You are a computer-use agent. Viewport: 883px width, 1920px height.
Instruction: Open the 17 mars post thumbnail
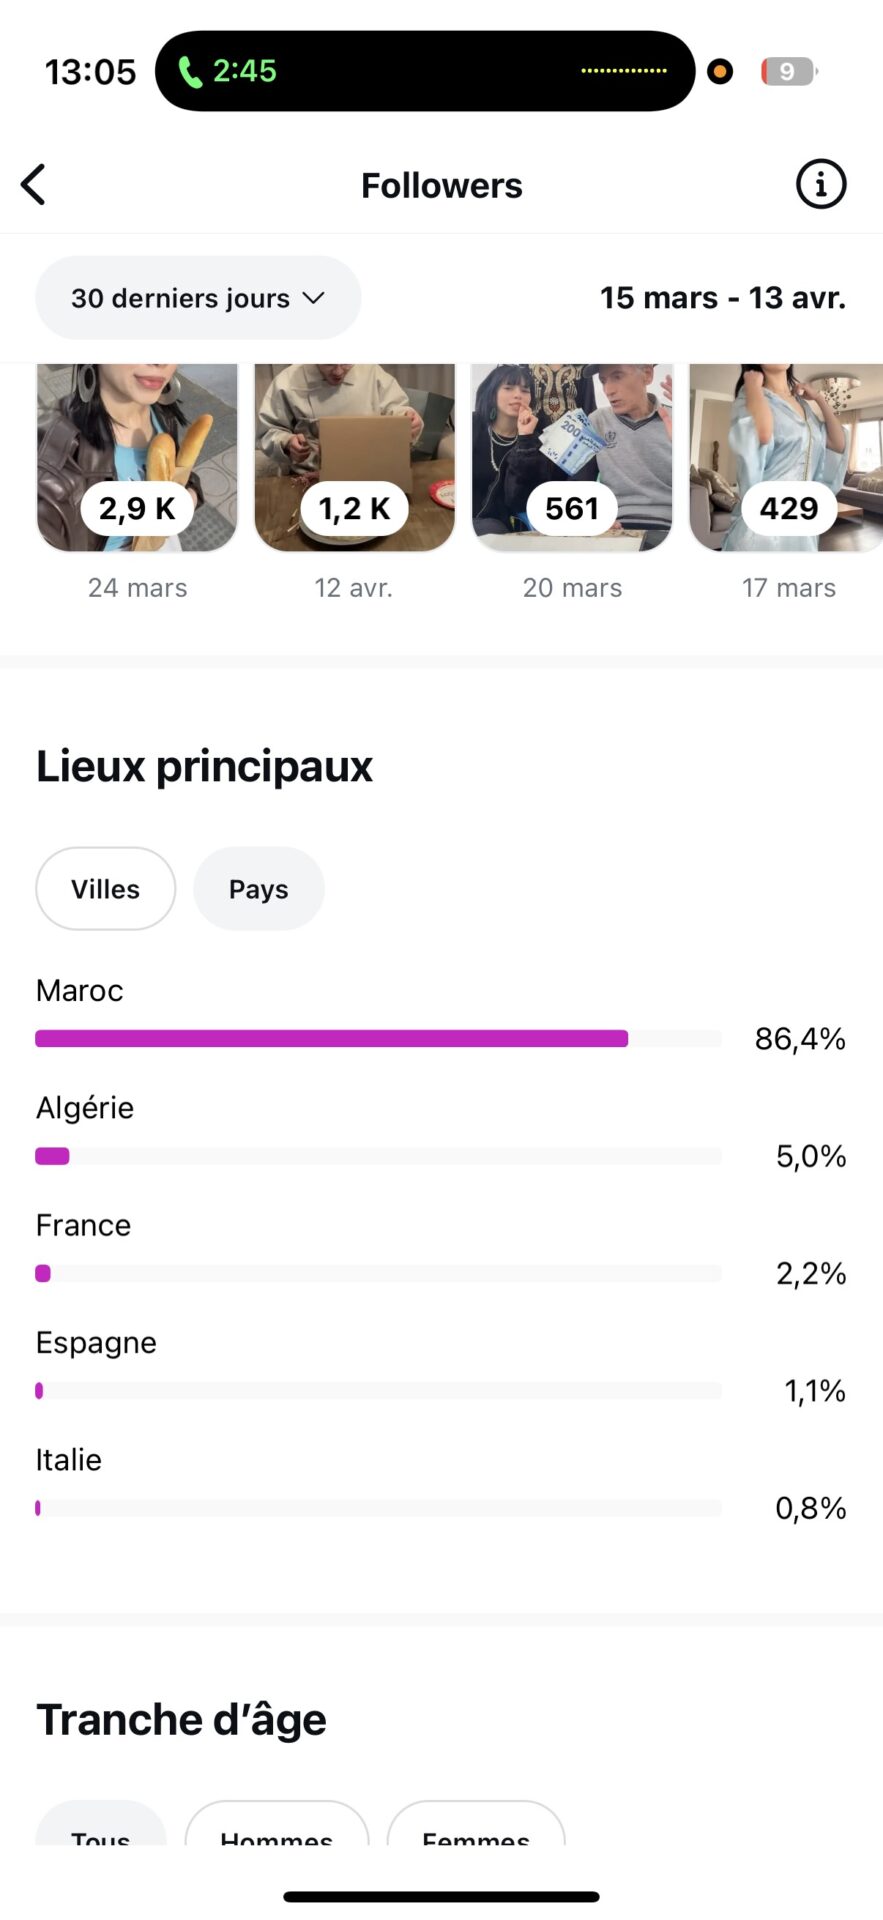point(788,457)
